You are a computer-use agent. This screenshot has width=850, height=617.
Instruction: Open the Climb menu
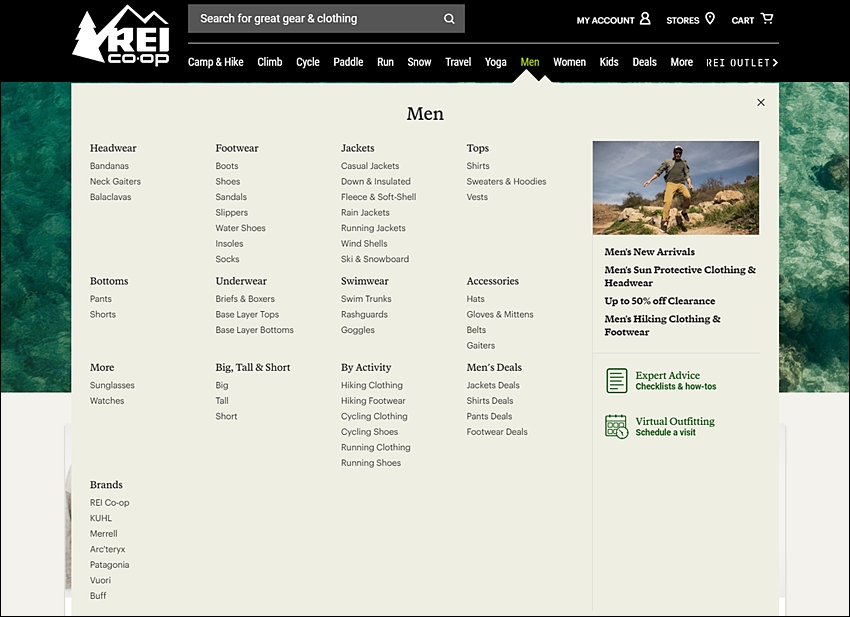click(x=269, y=62)
